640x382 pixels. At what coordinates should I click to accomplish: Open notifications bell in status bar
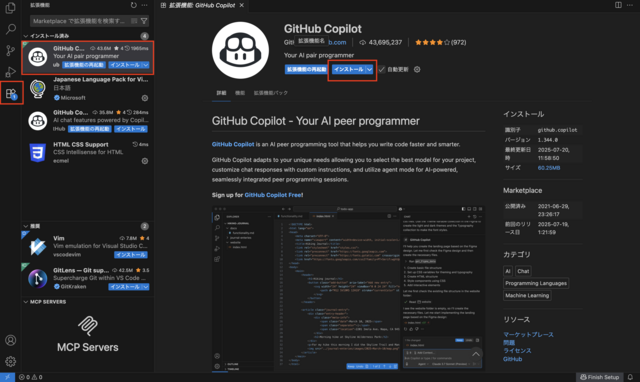tap(630, 377)
